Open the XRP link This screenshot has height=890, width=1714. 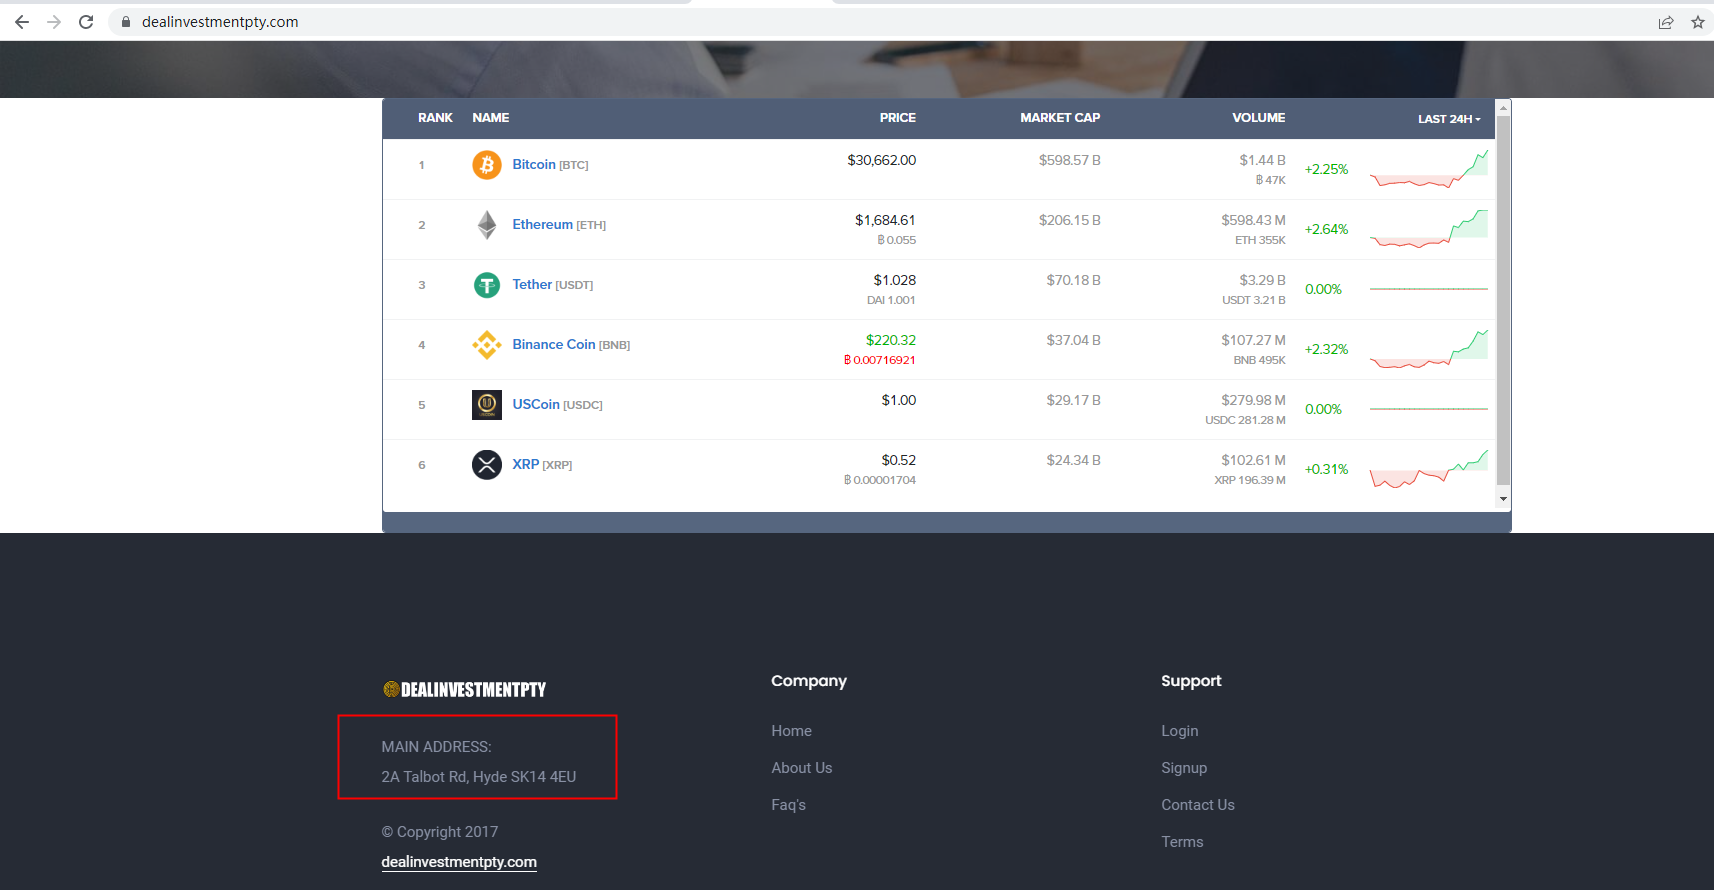tap(526, 465)
